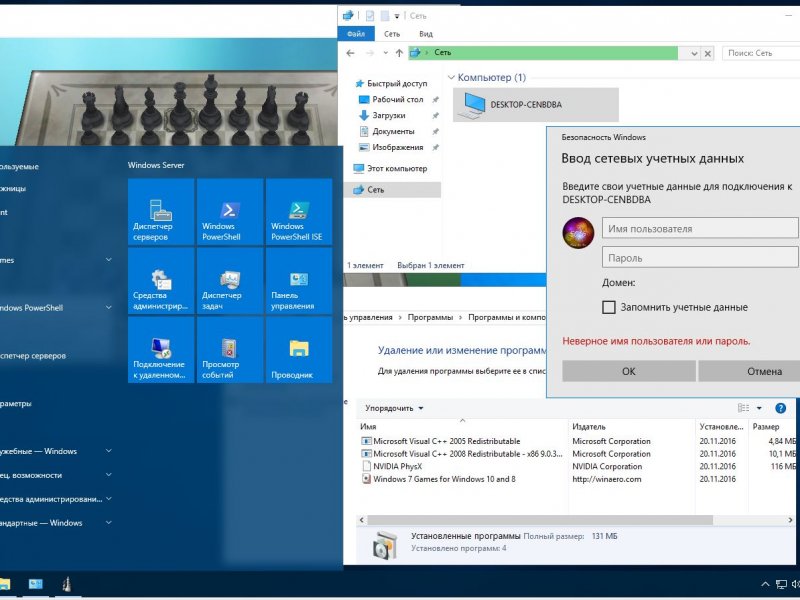Open Программы breadcrumb in control panel
The height and width of the screenshot is (600, 800).
pos(430,317)
